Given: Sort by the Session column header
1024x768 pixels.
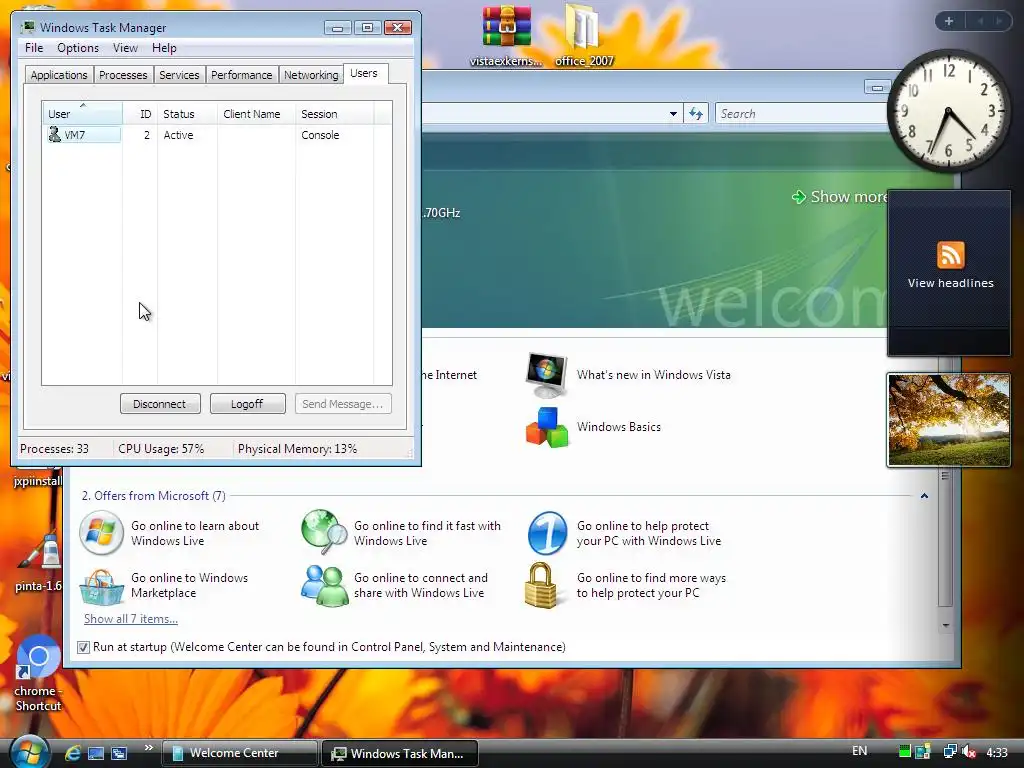Looking at the screenshot, I should click(334, 114).
